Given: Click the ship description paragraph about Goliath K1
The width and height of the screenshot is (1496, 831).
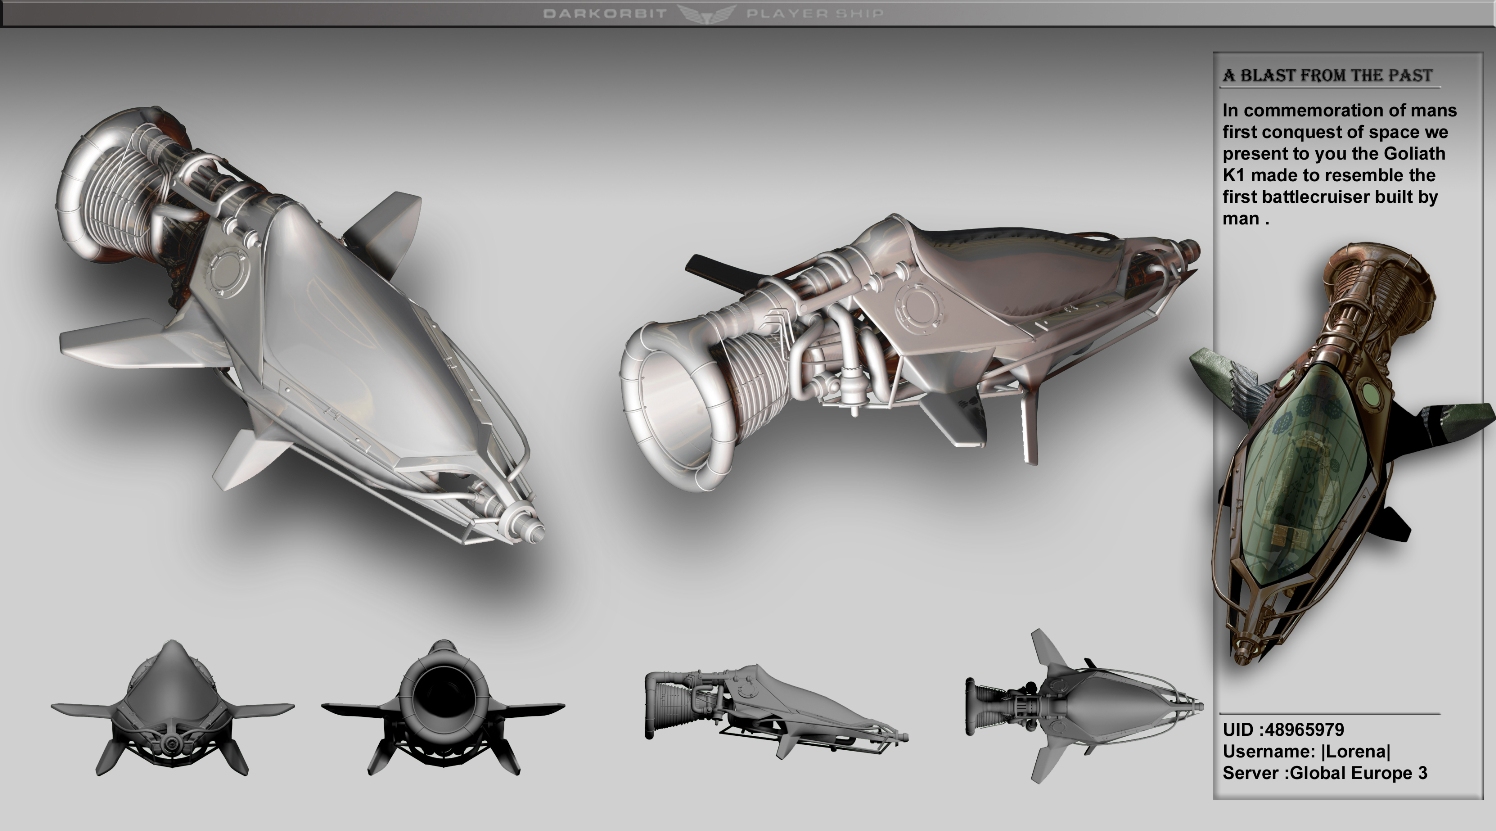Looking at the screenshot, I should coord(1340,164).
